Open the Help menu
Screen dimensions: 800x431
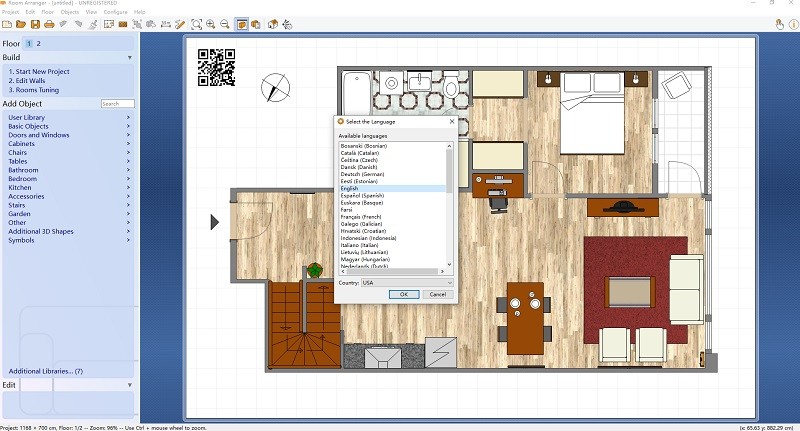pos(139,12)
